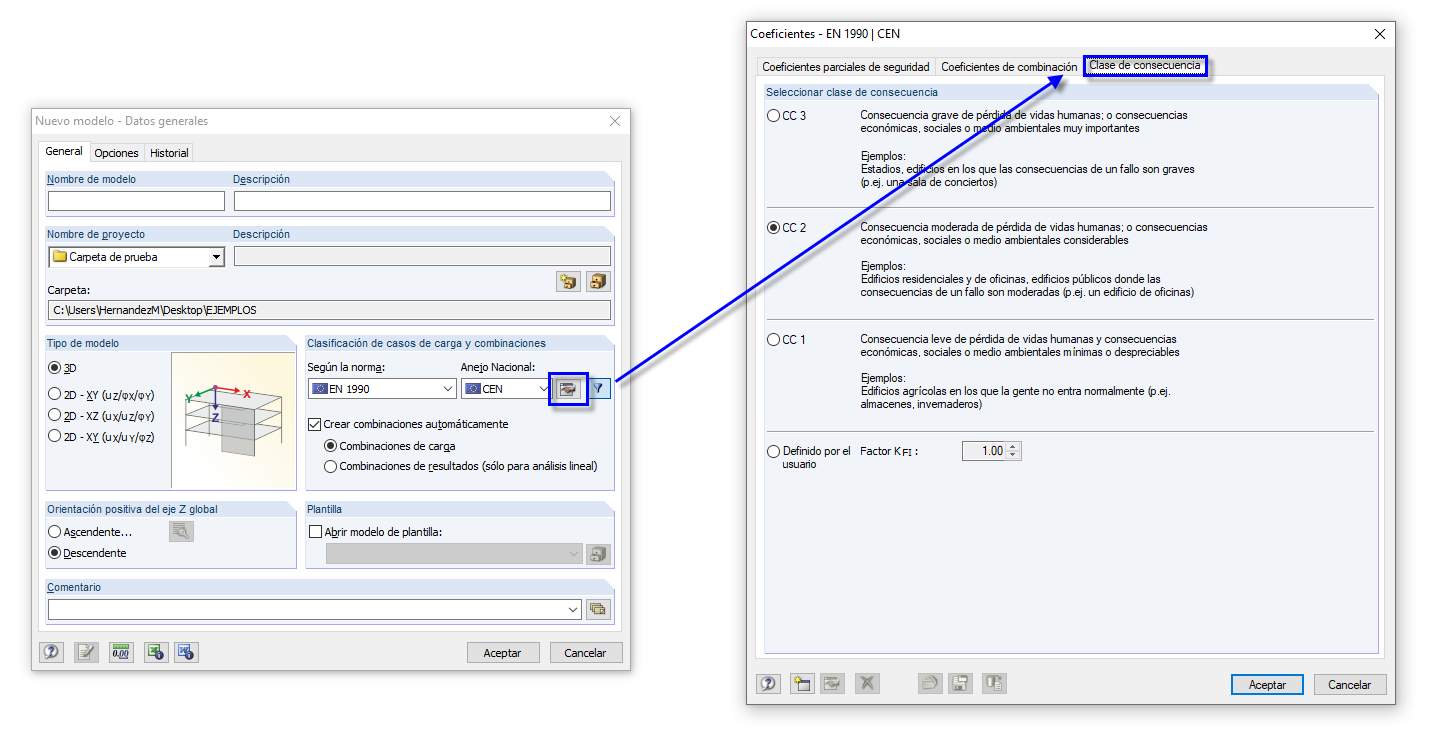The width and height of the screenshot is (1454, 753).
Task: Create new coefficient set icon in Coeficientes
Action: (801, 684)
